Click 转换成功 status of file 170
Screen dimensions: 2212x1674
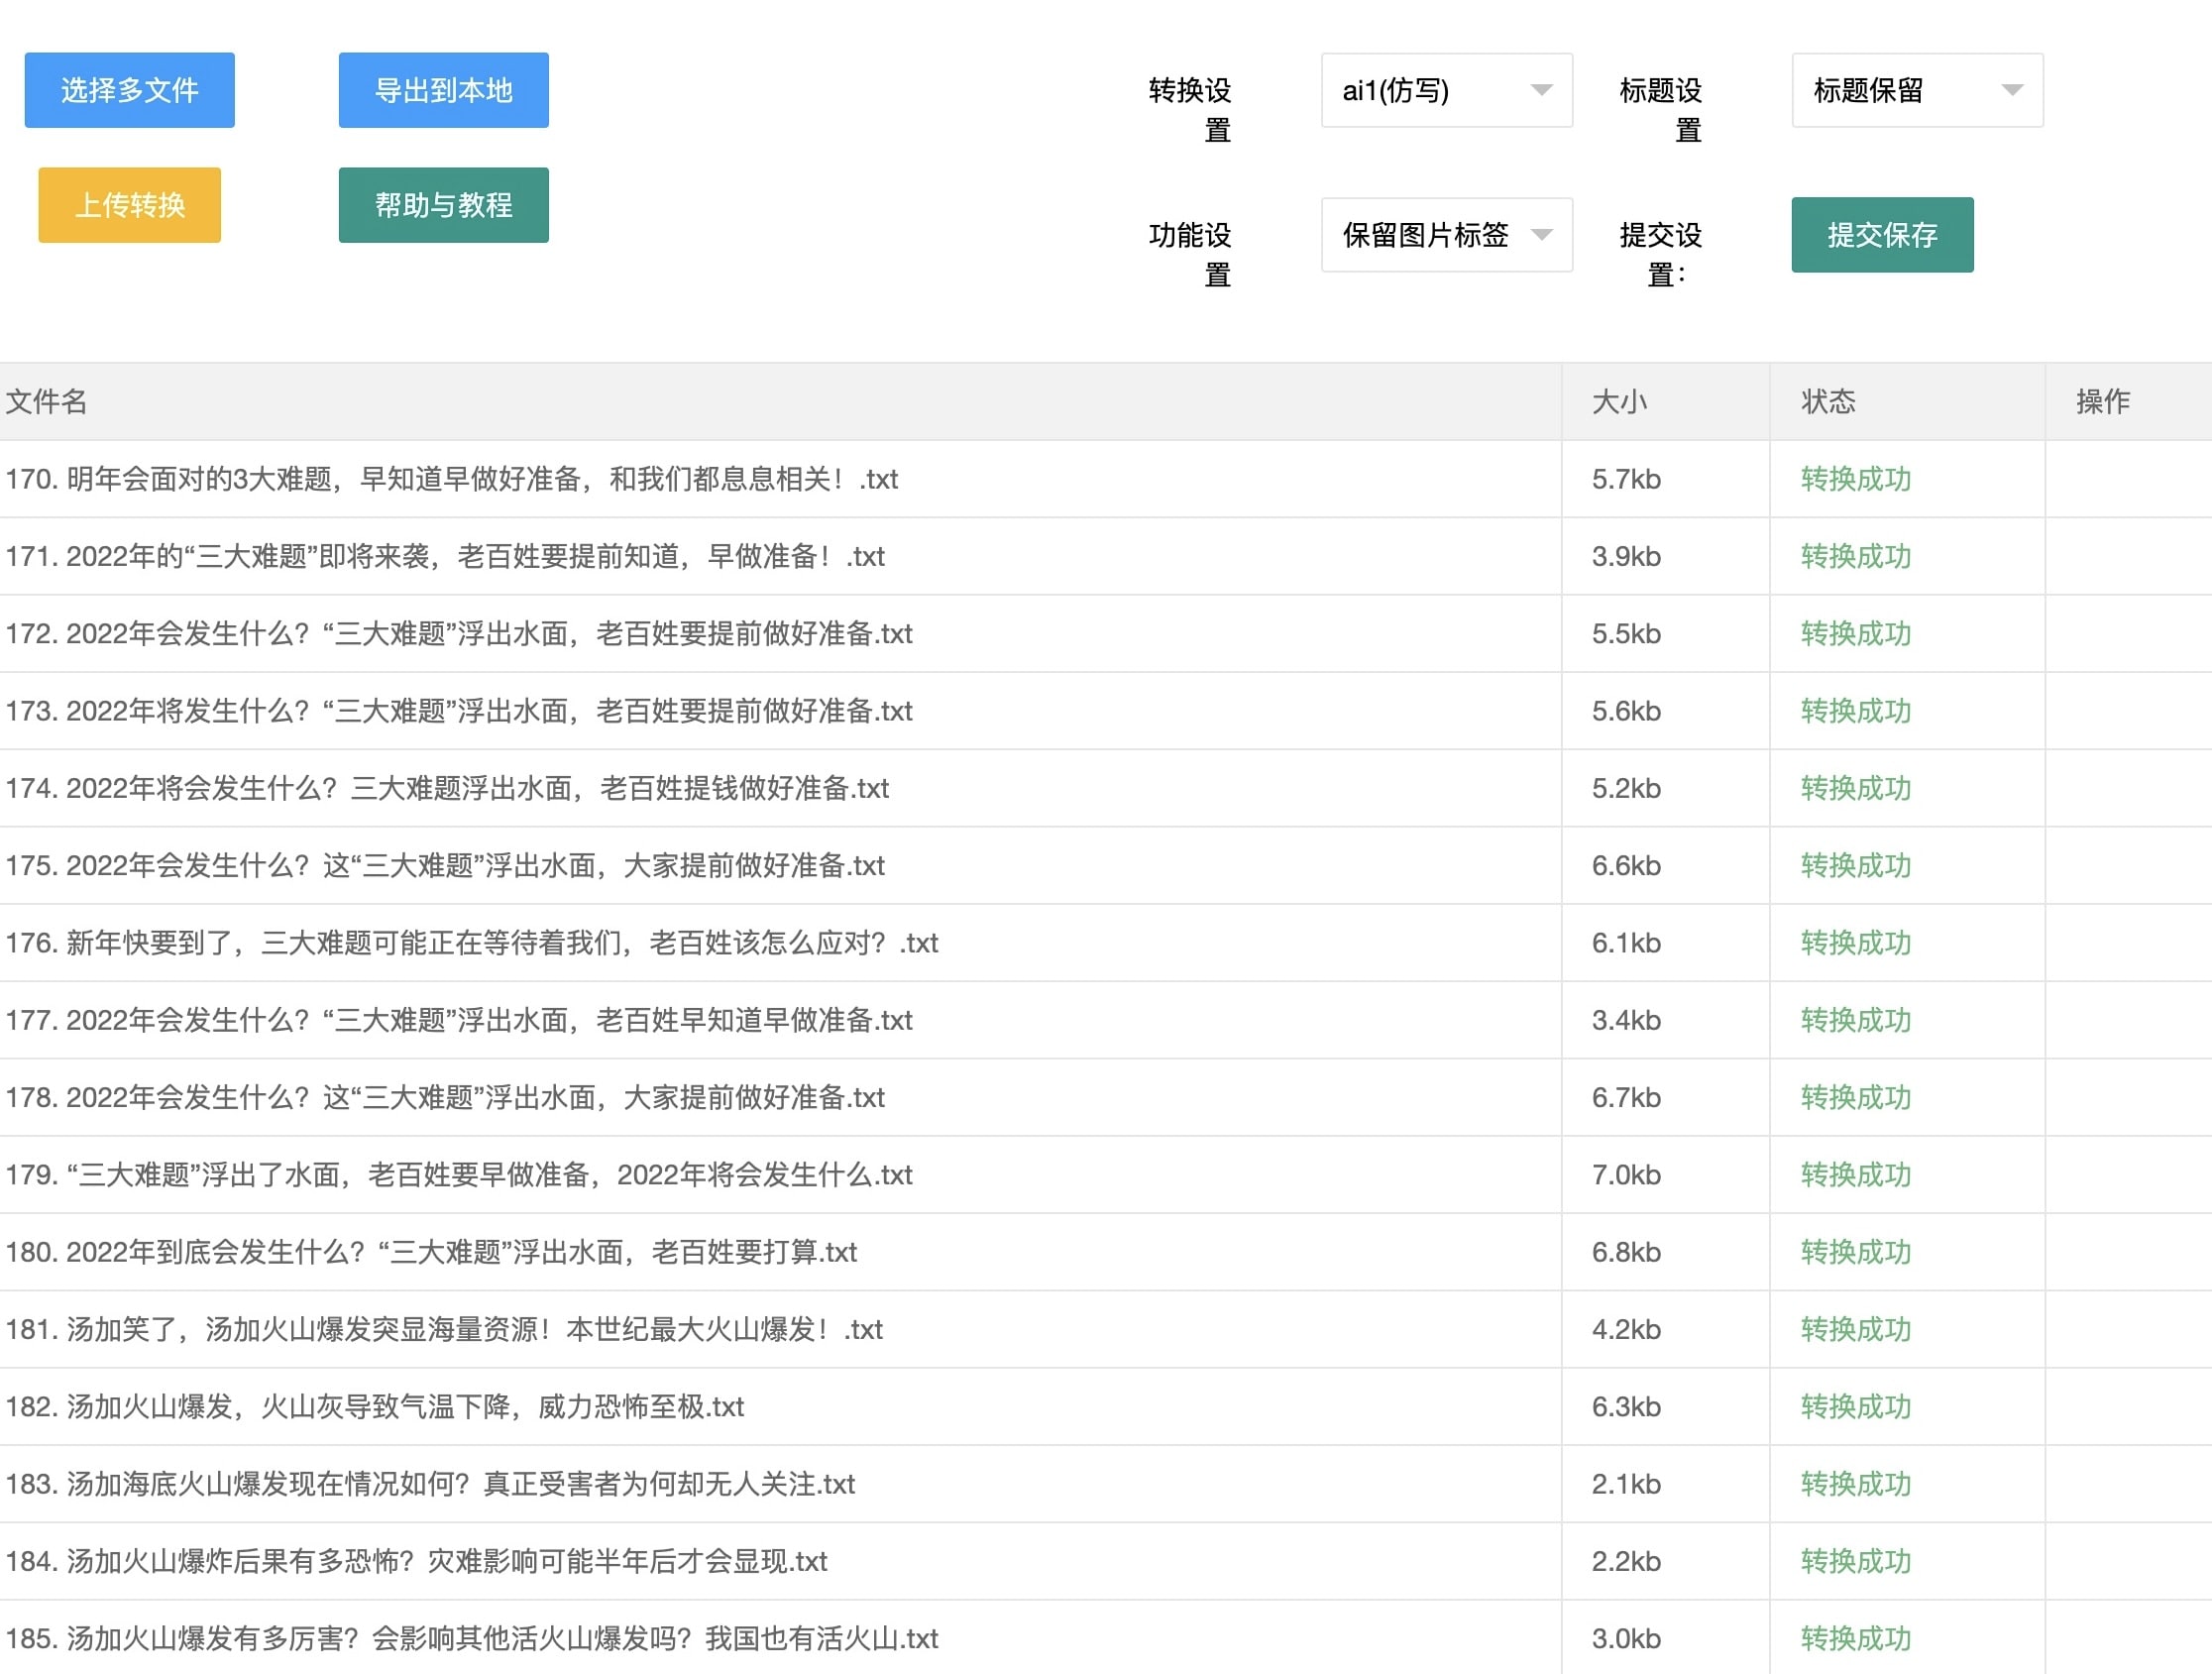coord(1855,479)
